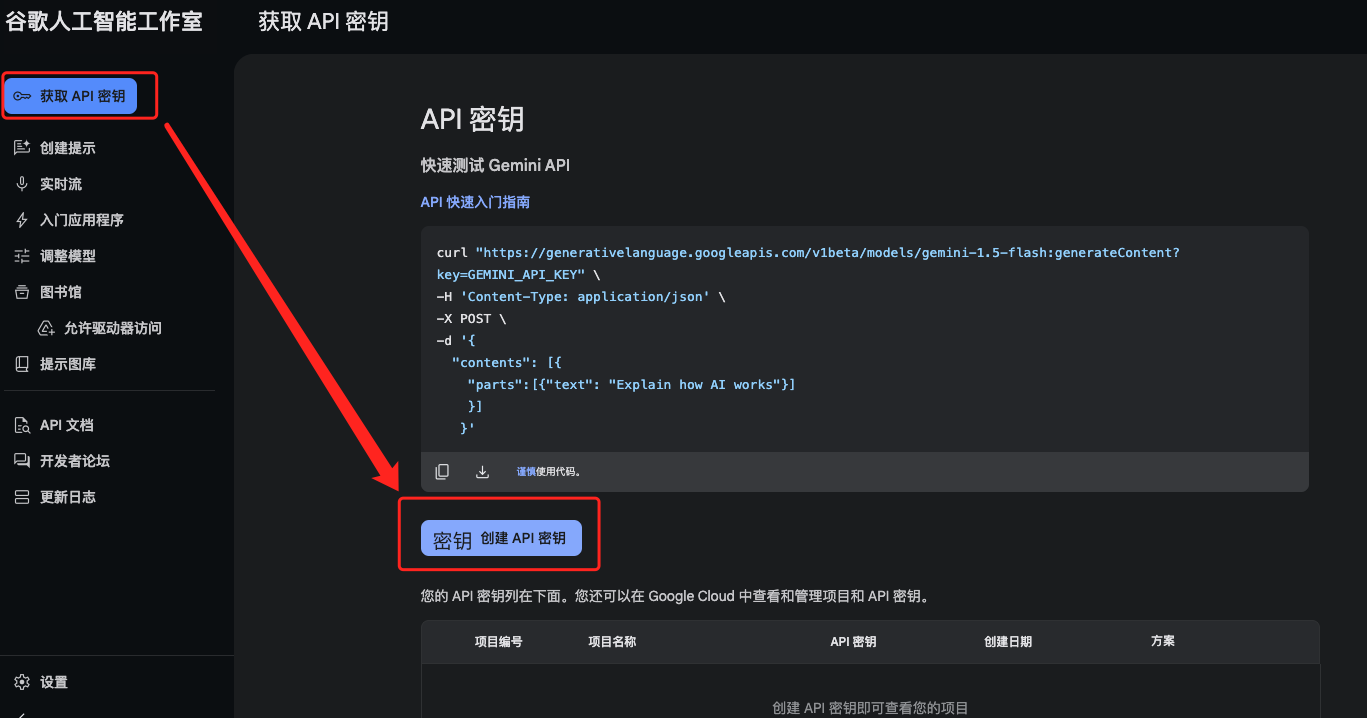The height and width of the screenshot is (718, 1367).
Task: Click the 获取 API 密钥 sidebar button
Action: [70, 96]
